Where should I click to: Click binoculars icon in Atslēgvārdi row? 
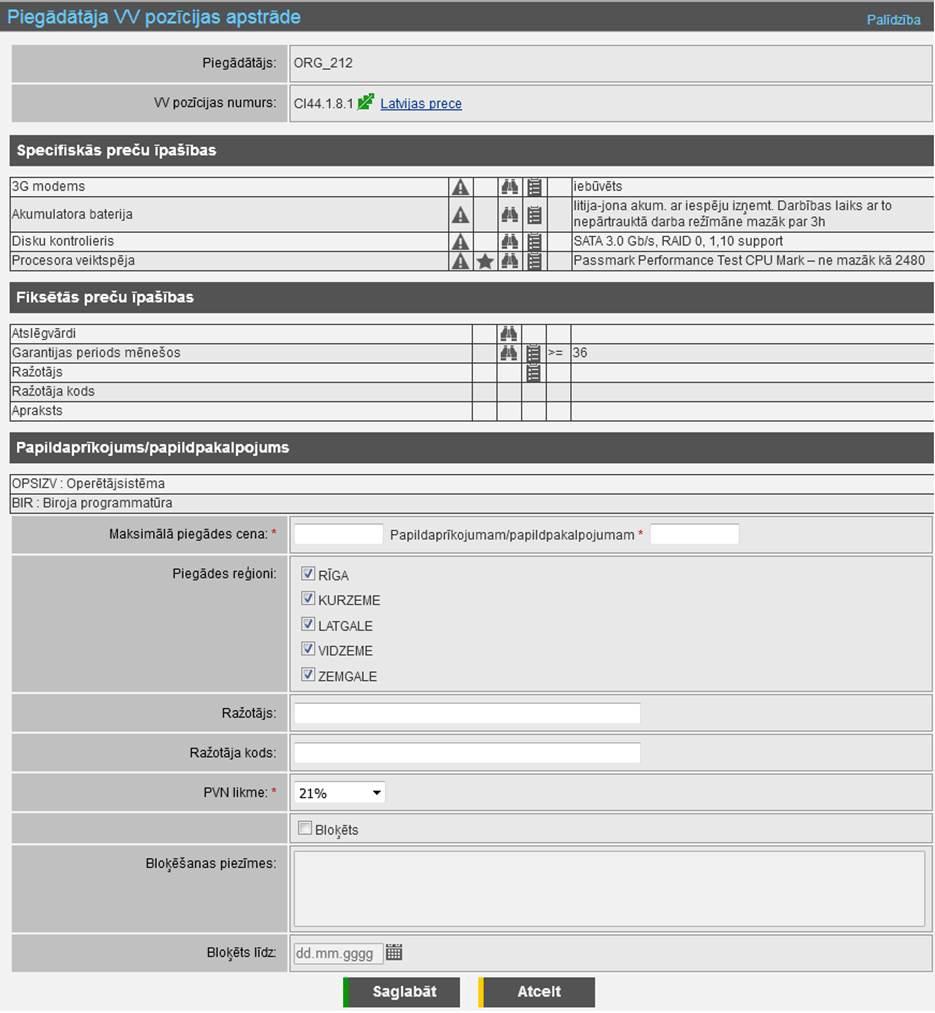click(509, 333)
